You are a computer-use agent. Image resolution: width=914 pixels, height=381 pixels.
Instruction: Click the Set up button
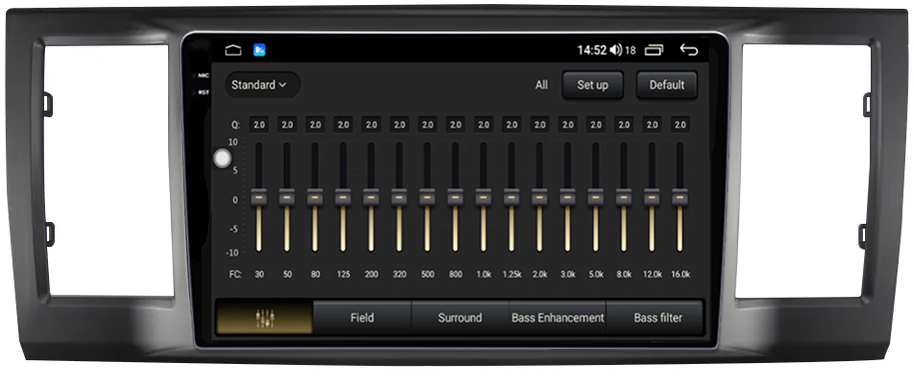tap(592, 85)
